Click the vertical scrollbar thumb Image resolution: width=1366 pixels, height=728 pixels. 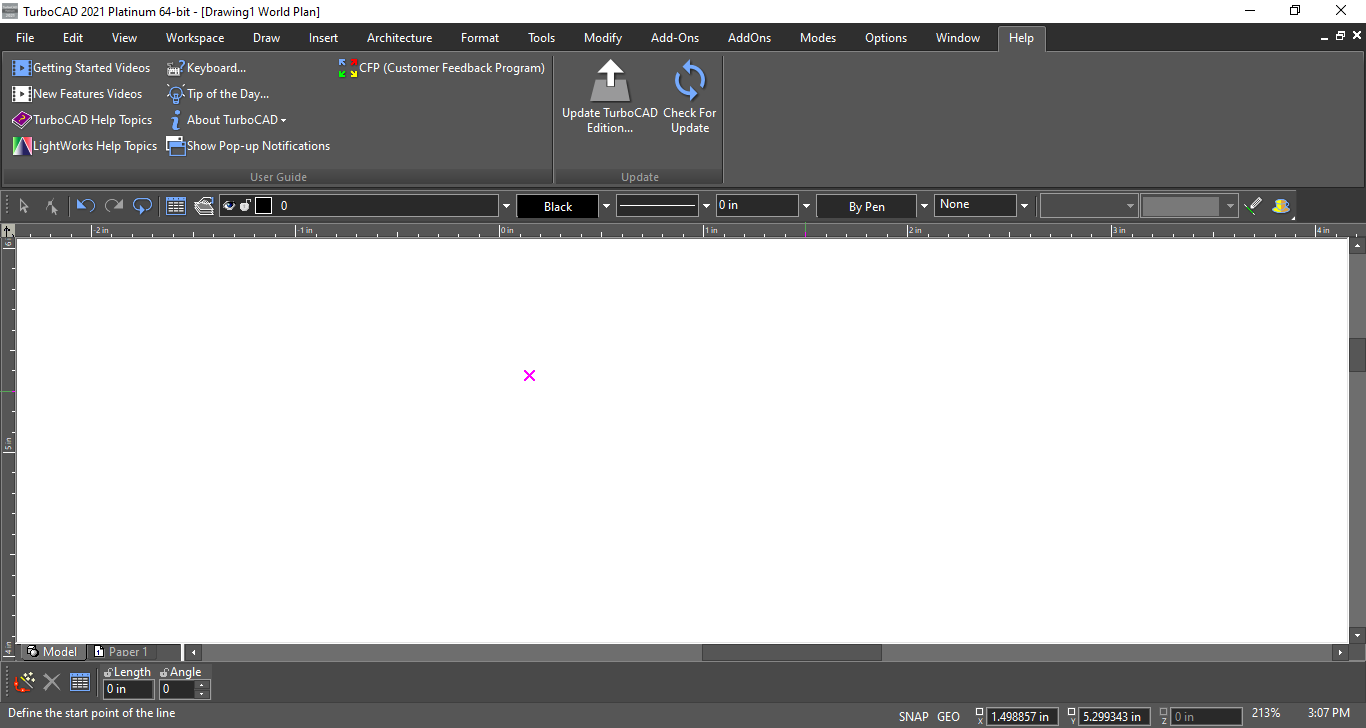(x=1357, y=355)
